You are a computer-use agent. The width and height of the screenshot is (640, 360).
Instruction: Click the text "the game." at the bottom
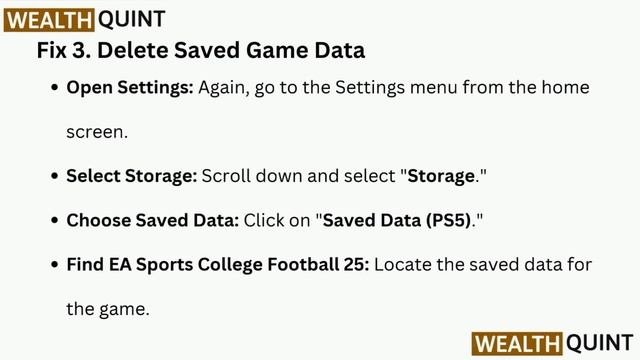click(108, 309)
